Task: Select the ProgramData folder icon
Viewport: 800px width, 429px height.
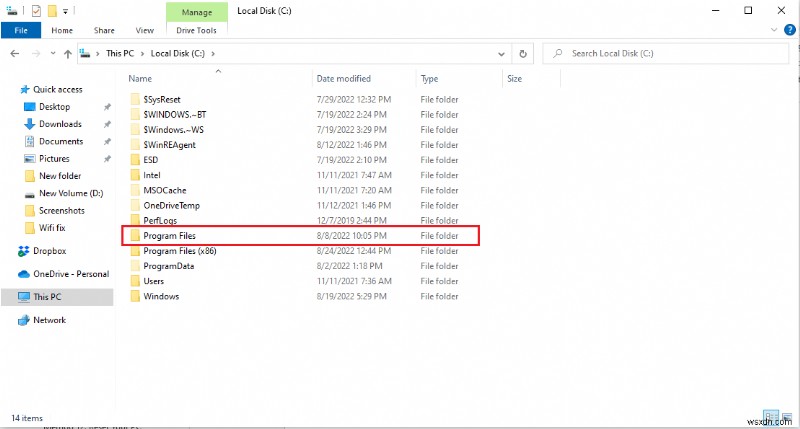Action: (135, 266)
